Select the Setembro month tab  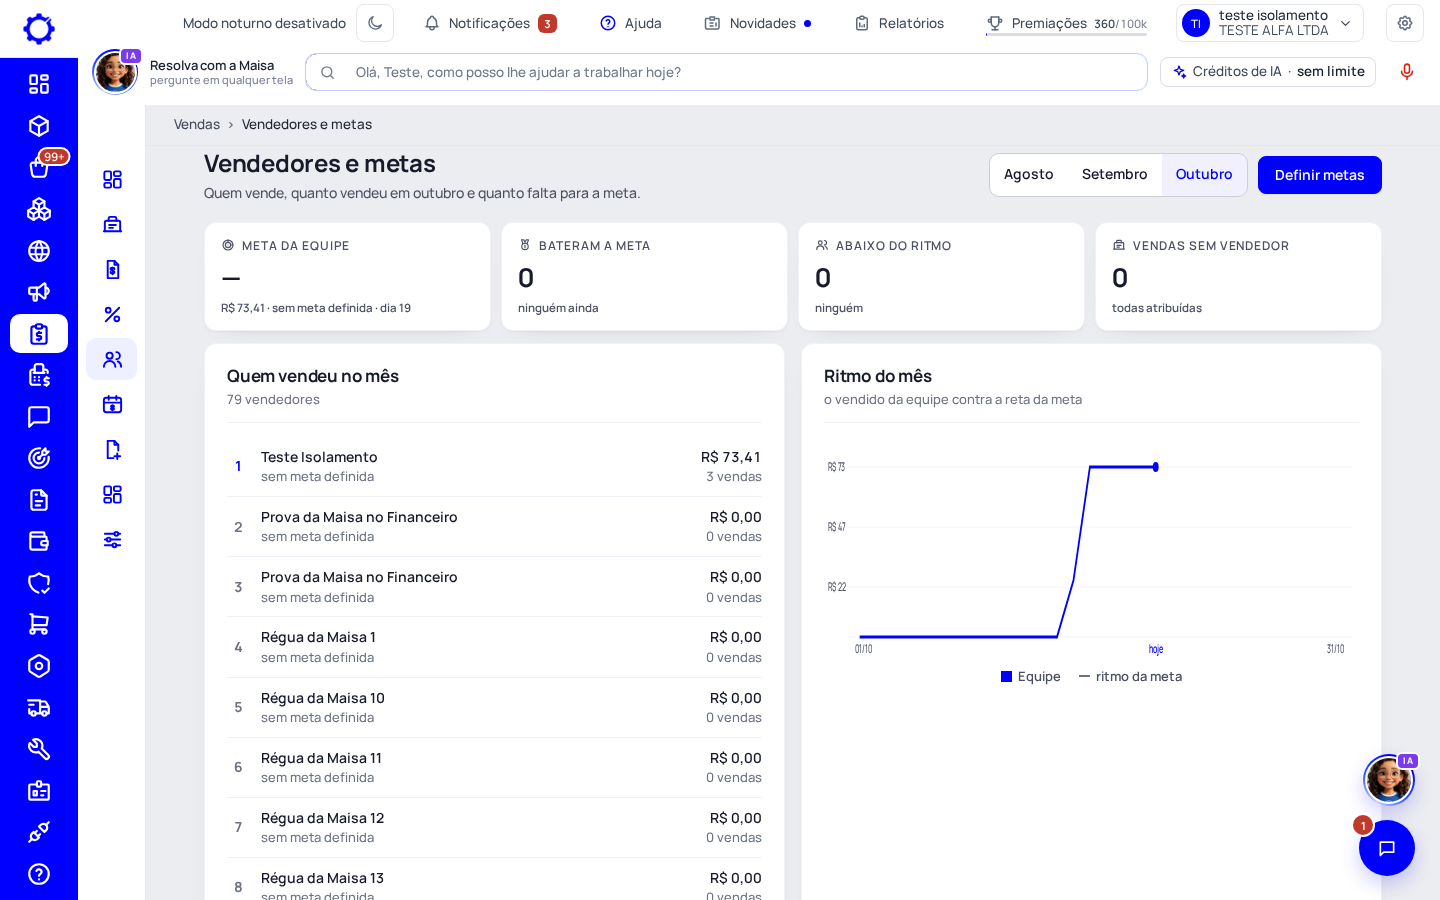[1114, 174]
